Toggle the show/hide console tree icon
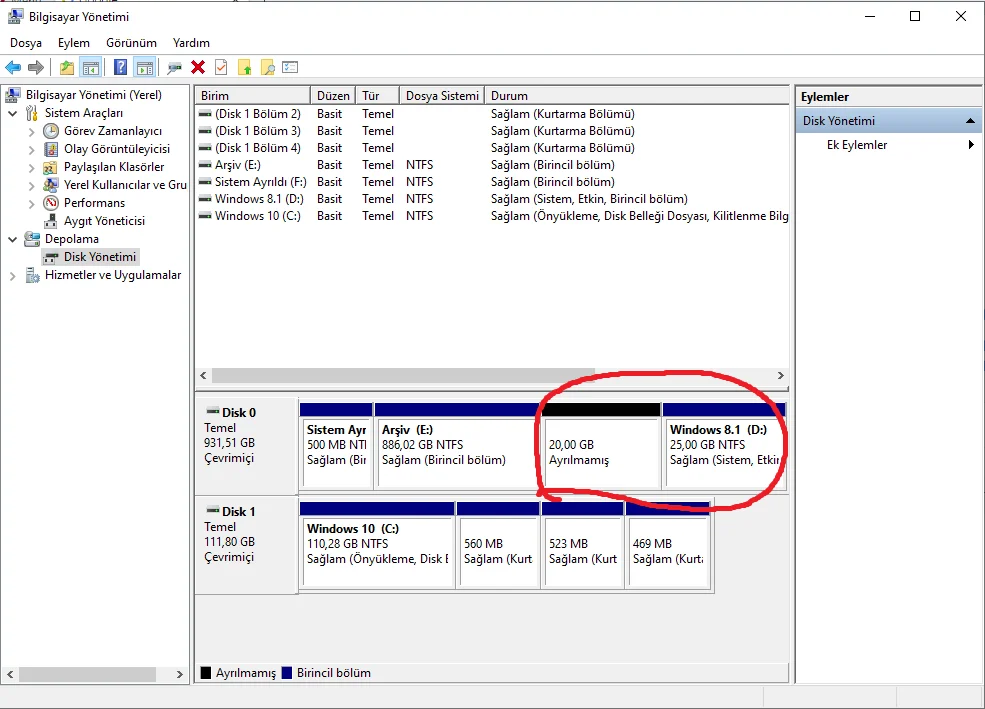Image resolution: width=985 pixels, height=709 pixels. [91, 67]
